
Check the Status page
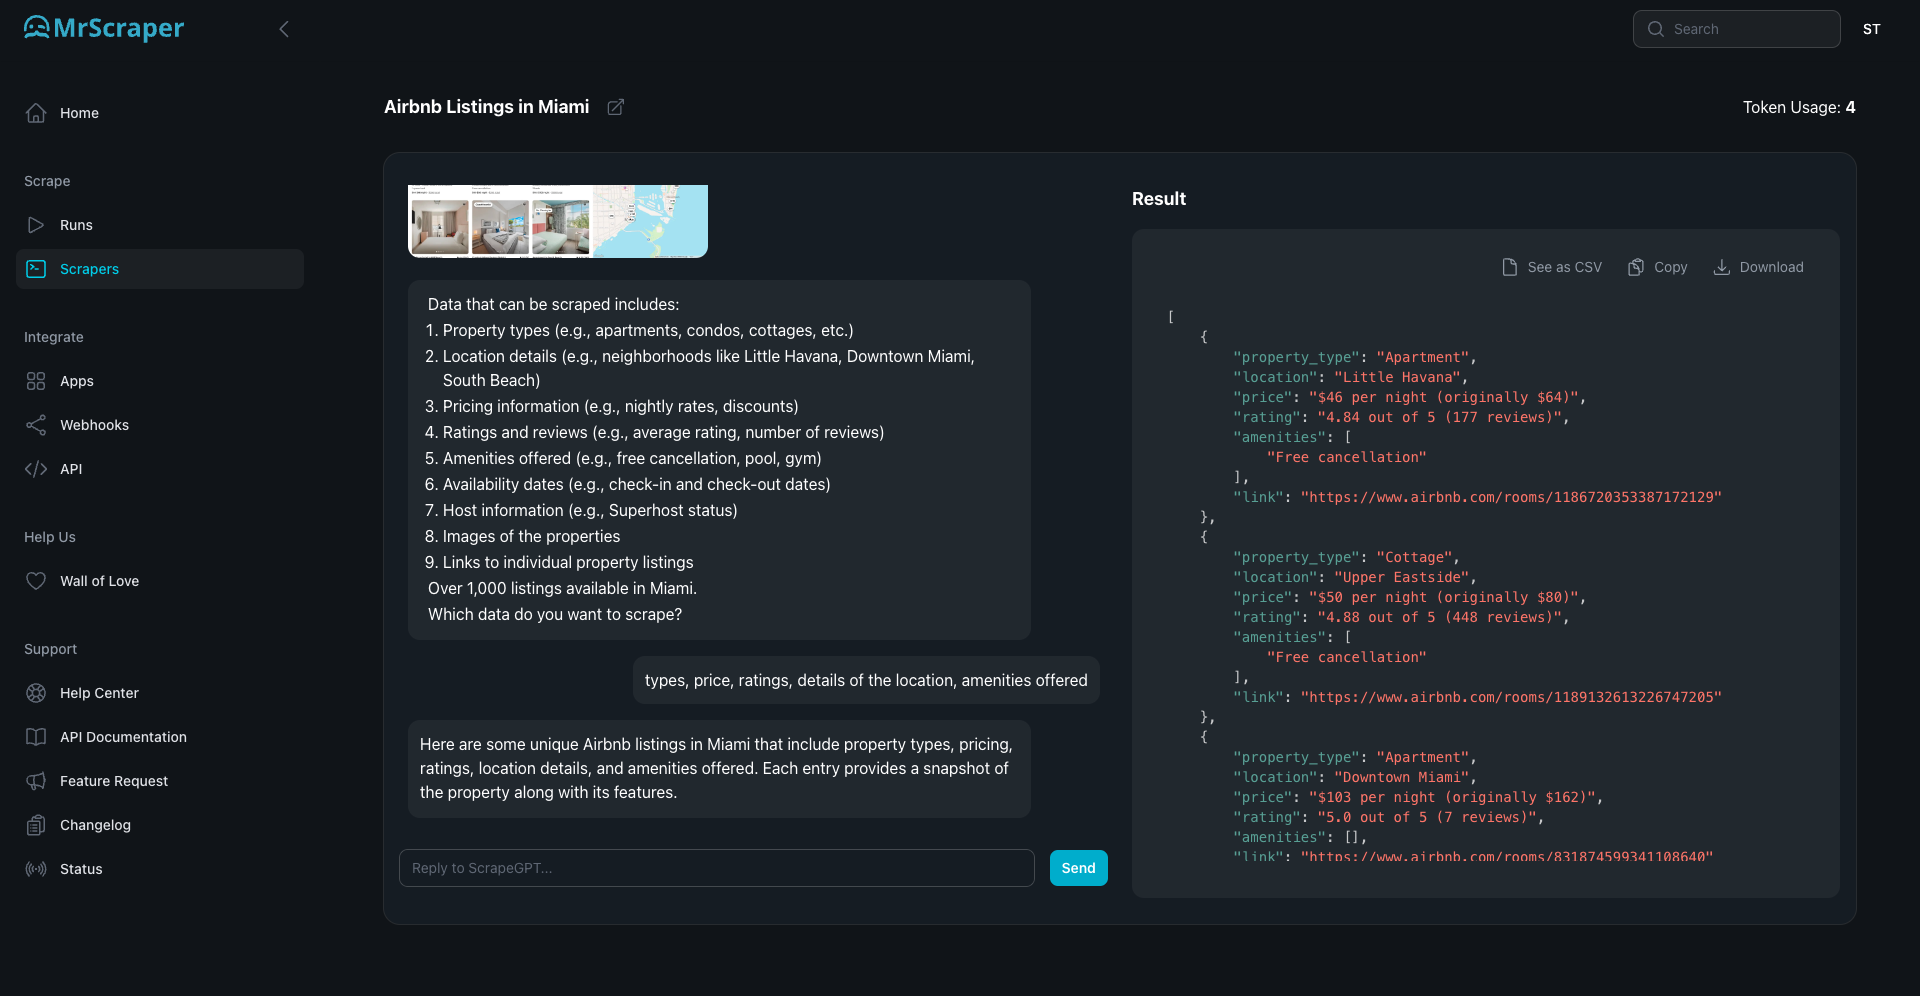pyautogui.click(x=160, y=869)
